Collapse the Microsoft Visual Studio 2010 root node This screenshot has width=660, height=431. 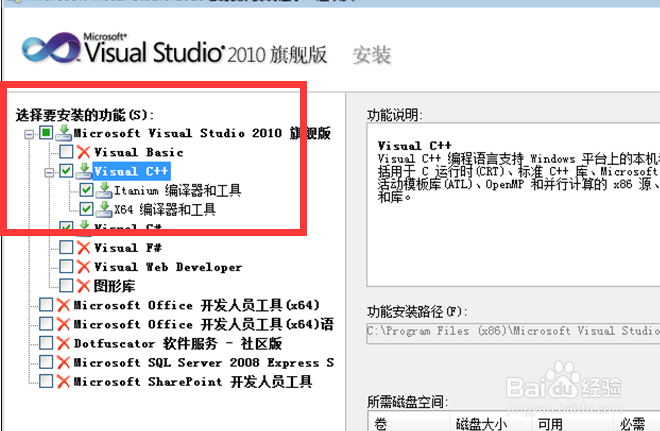pyautogui.click(x=29, y=134)
